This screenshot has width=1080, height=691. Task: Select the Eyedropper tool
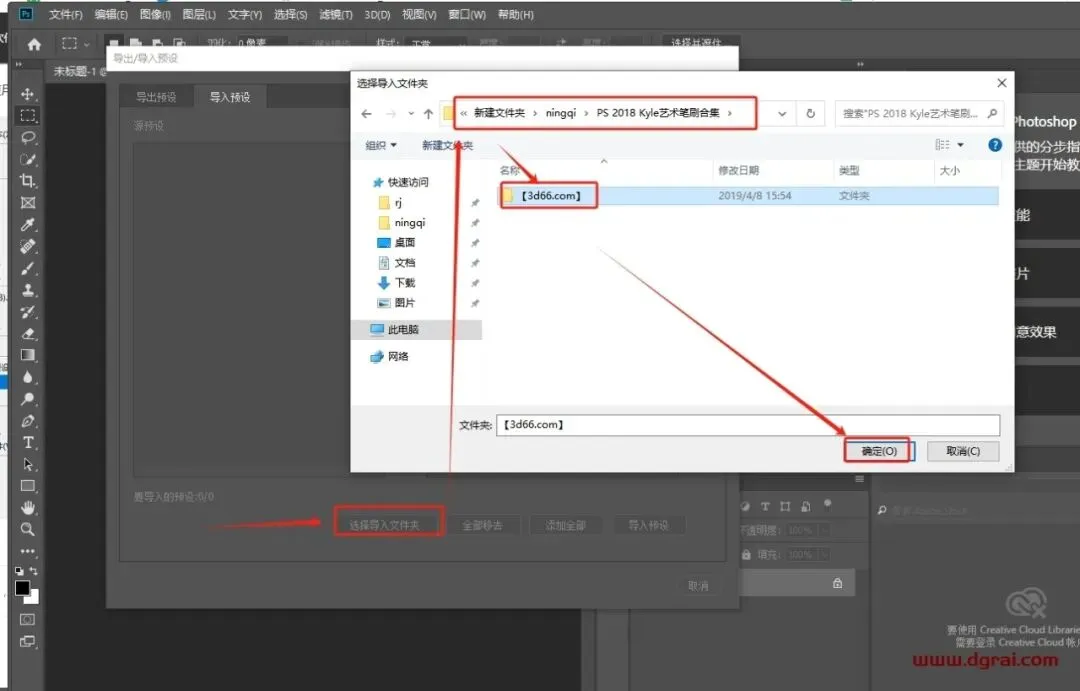(x=28, y=225)
